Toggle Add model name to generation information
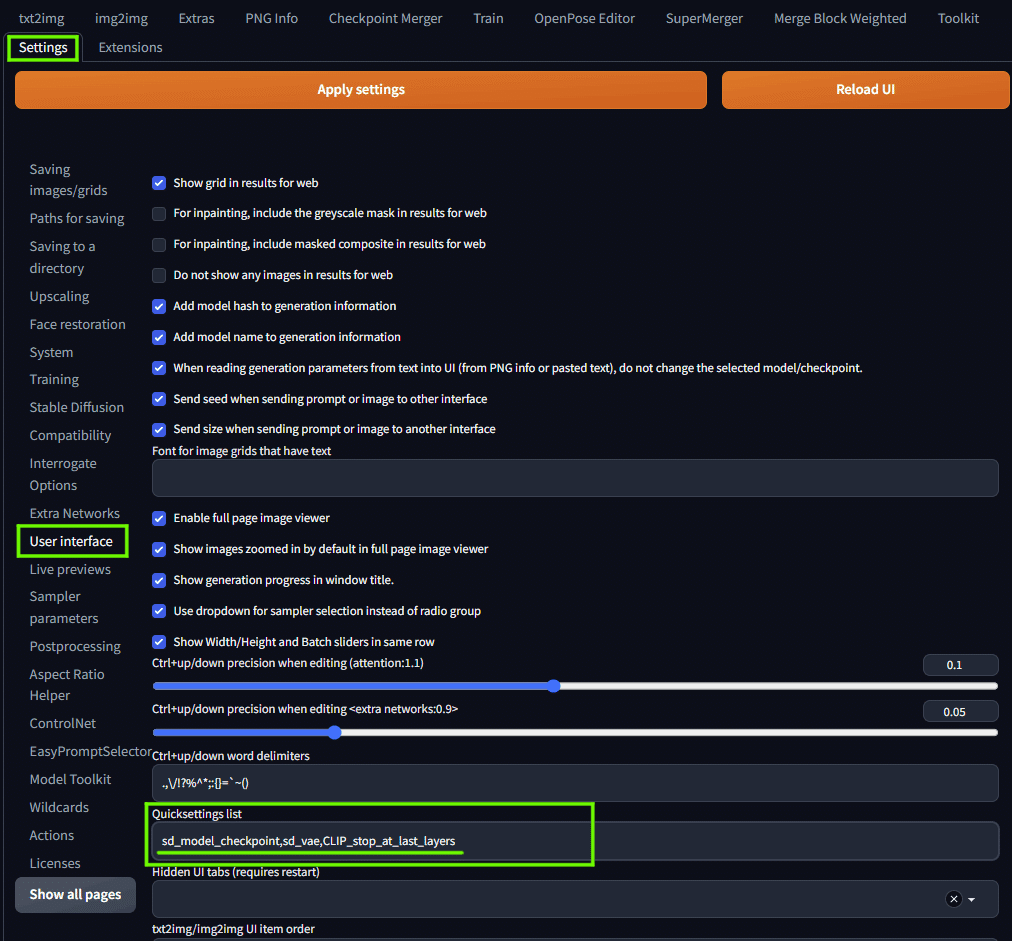1012x941 pixels. 159,337
